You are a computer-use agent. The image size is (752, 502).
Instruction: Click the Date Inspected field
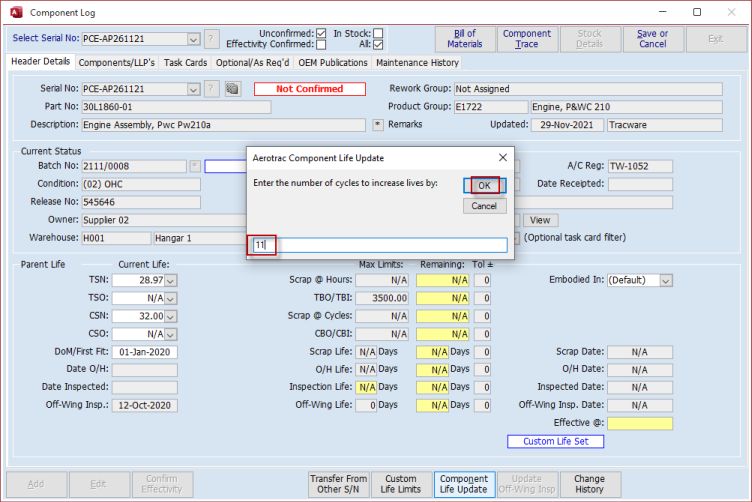pos(144,387)
